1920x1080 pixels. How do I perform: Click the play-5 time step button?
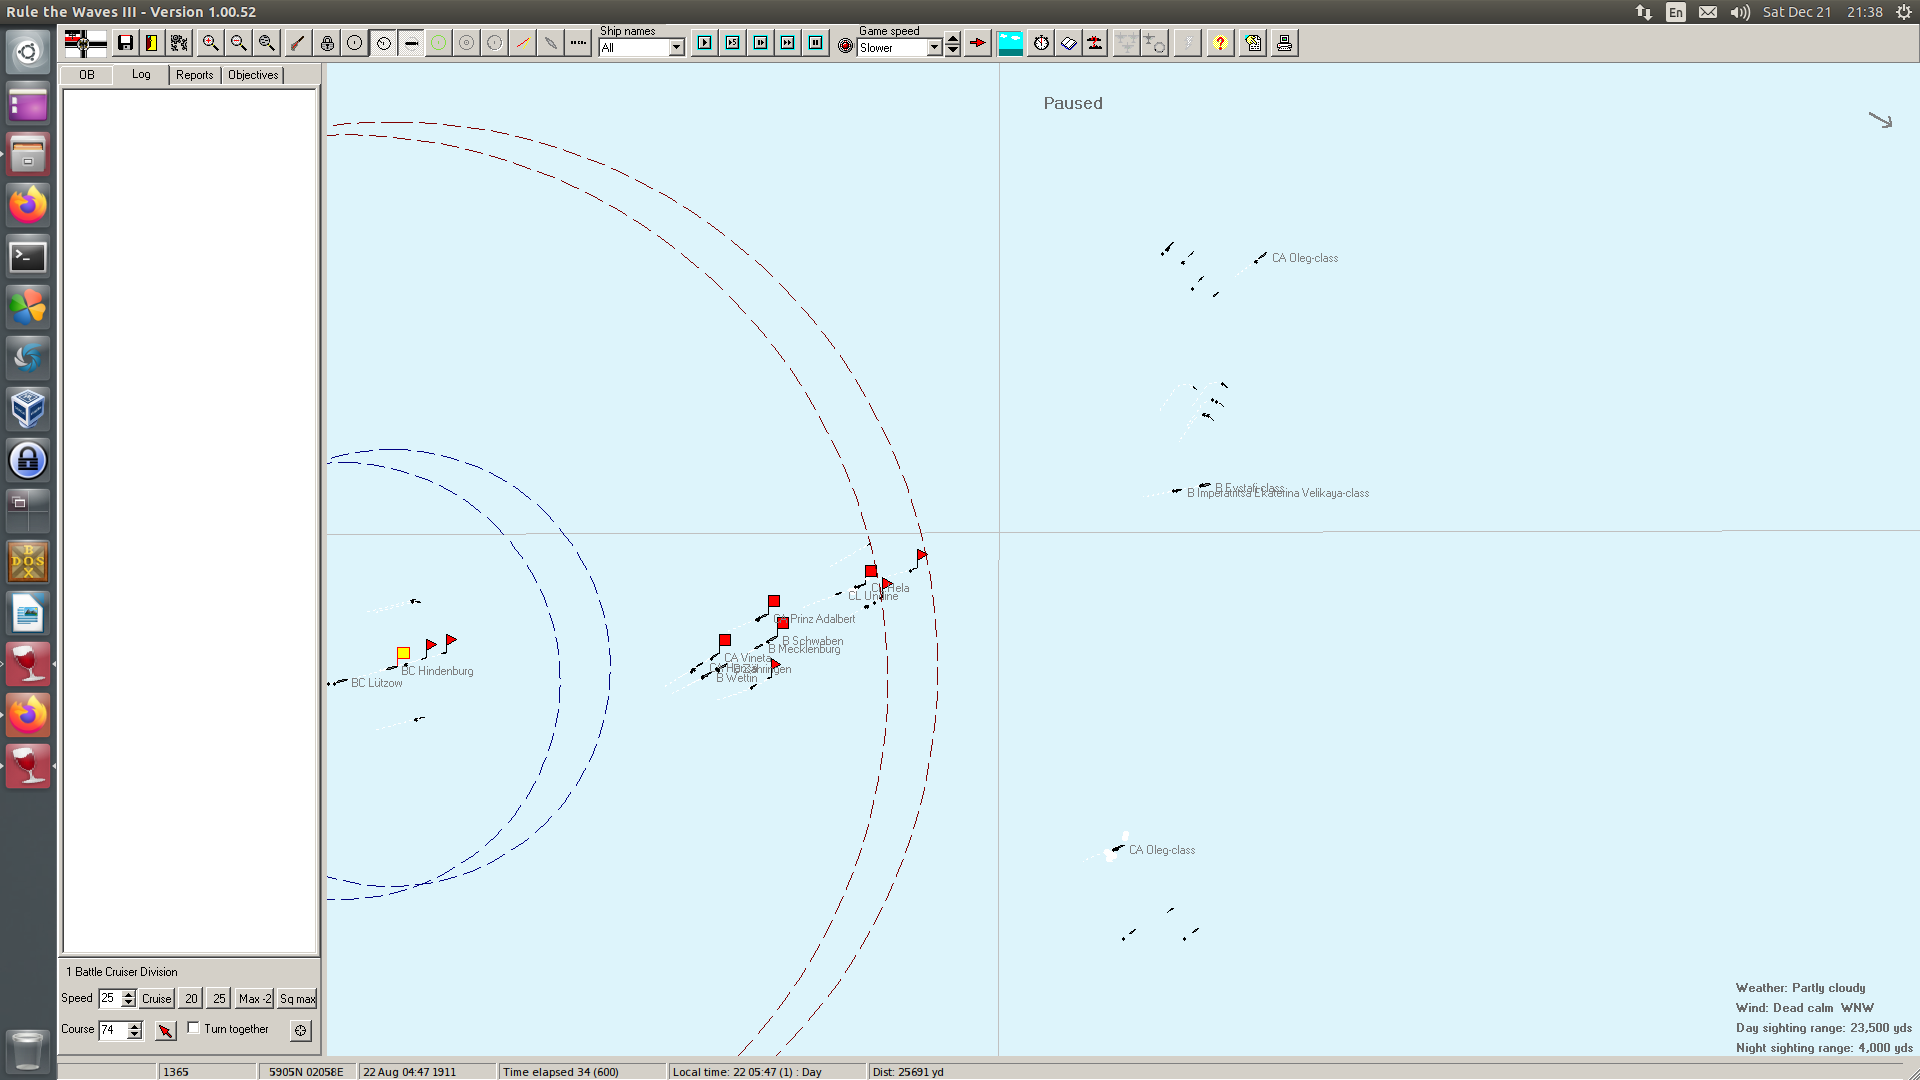[x=733, y=43]
